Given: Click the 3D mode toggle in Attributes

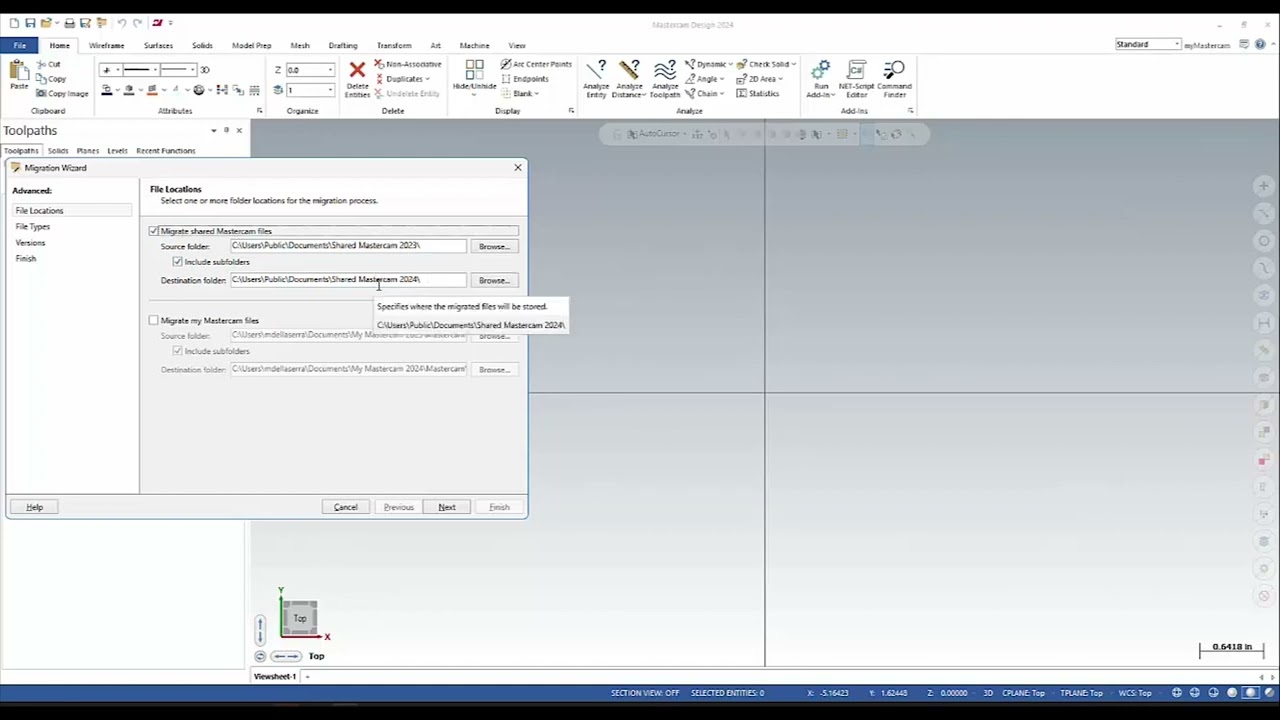Looking at the screenshot, I should [204, 70].
